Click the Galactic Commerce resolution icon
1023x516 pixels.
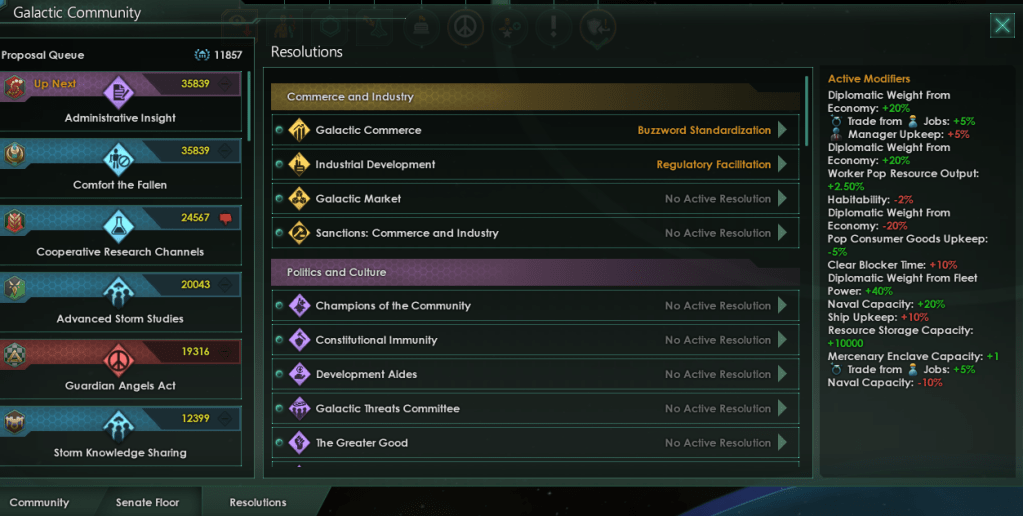point(299,130)
